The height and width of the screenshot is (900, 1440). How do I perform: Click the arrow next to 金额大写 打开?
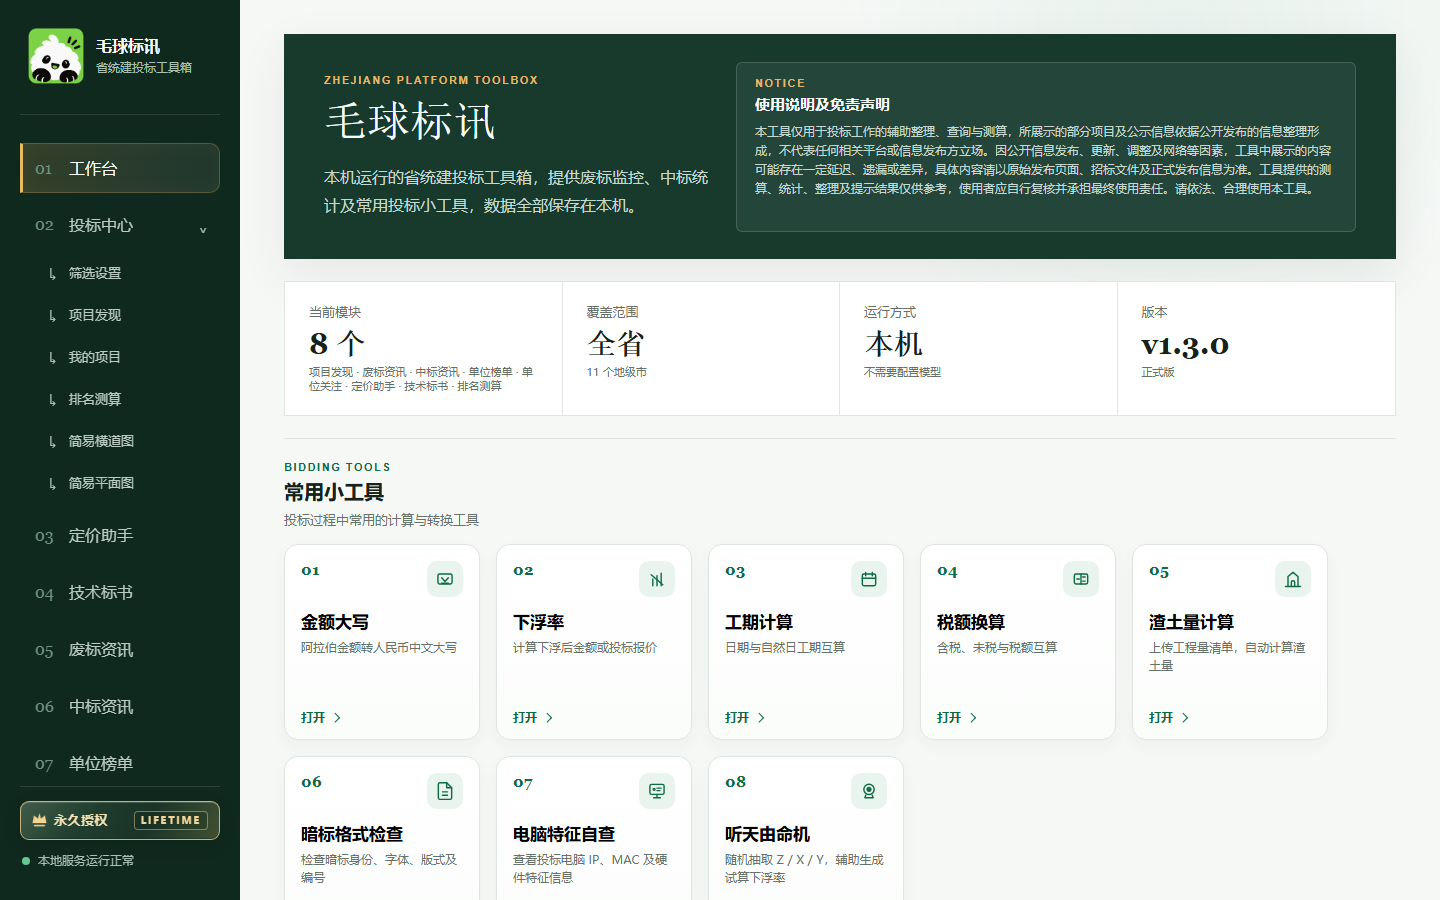pyautogui.click(x=338, y=718)
